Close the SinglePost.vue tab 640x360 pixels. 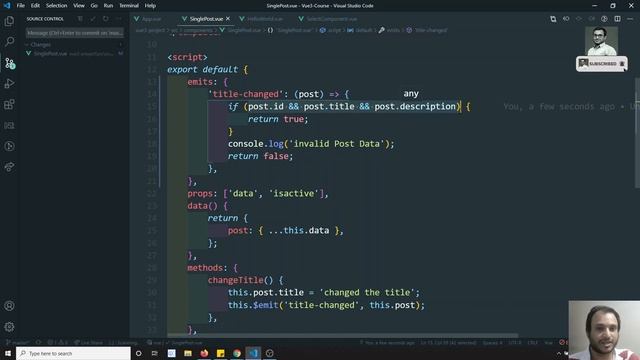pyautogui.click(x=228, y=19)
